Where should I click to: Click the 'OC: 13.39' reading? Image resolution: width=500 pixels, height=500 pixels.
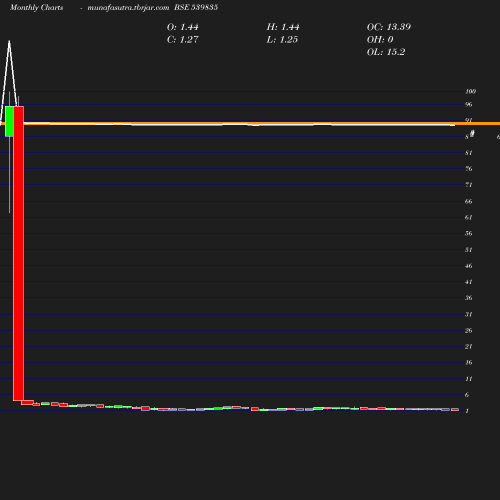pyautogui.click(x=389, y=27)
